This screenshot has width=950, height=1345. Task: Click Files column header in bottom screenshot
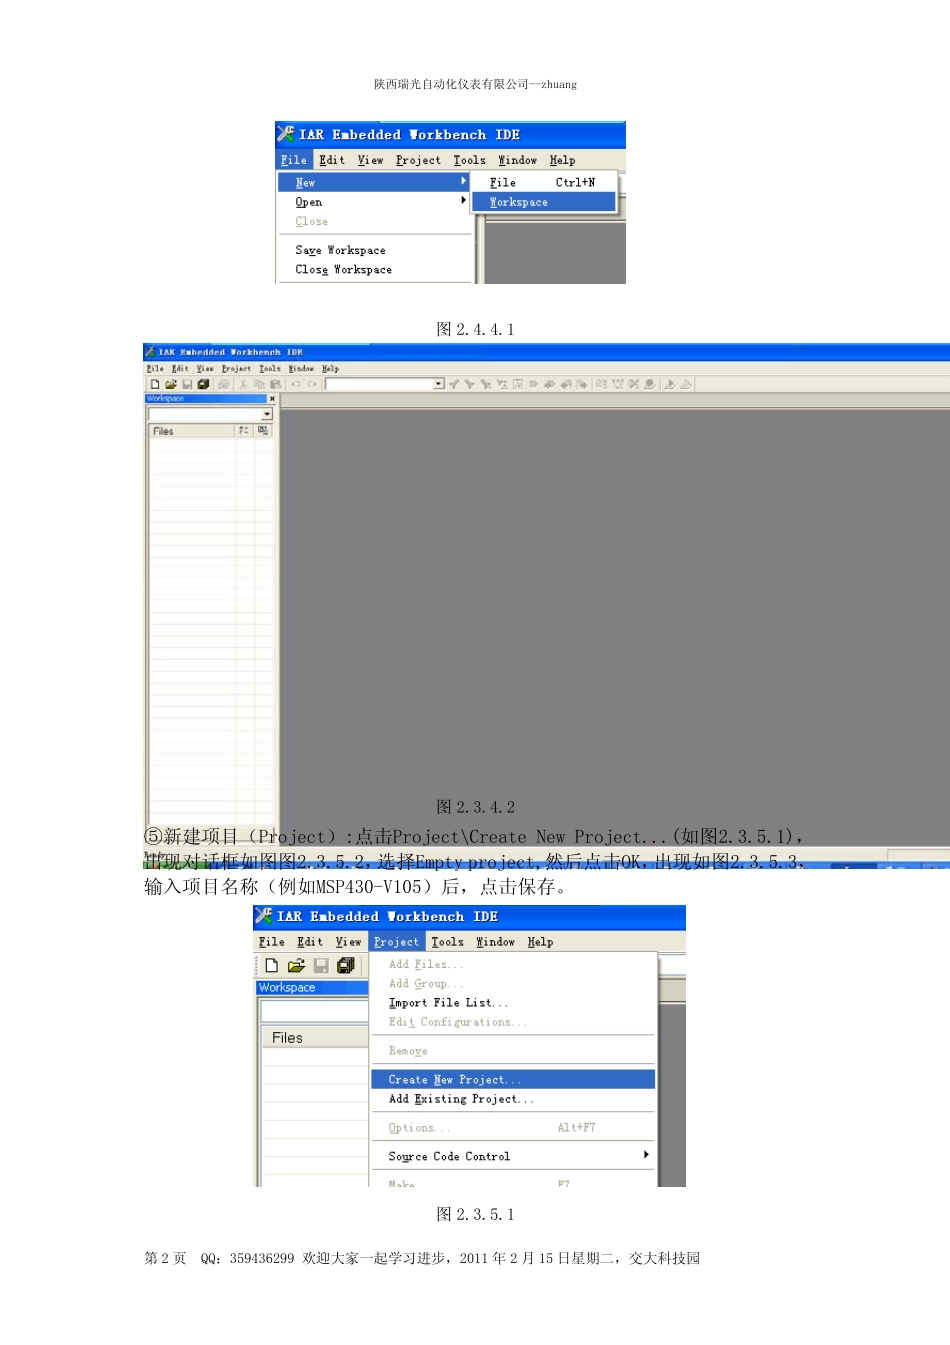[x=314, y=1038]
